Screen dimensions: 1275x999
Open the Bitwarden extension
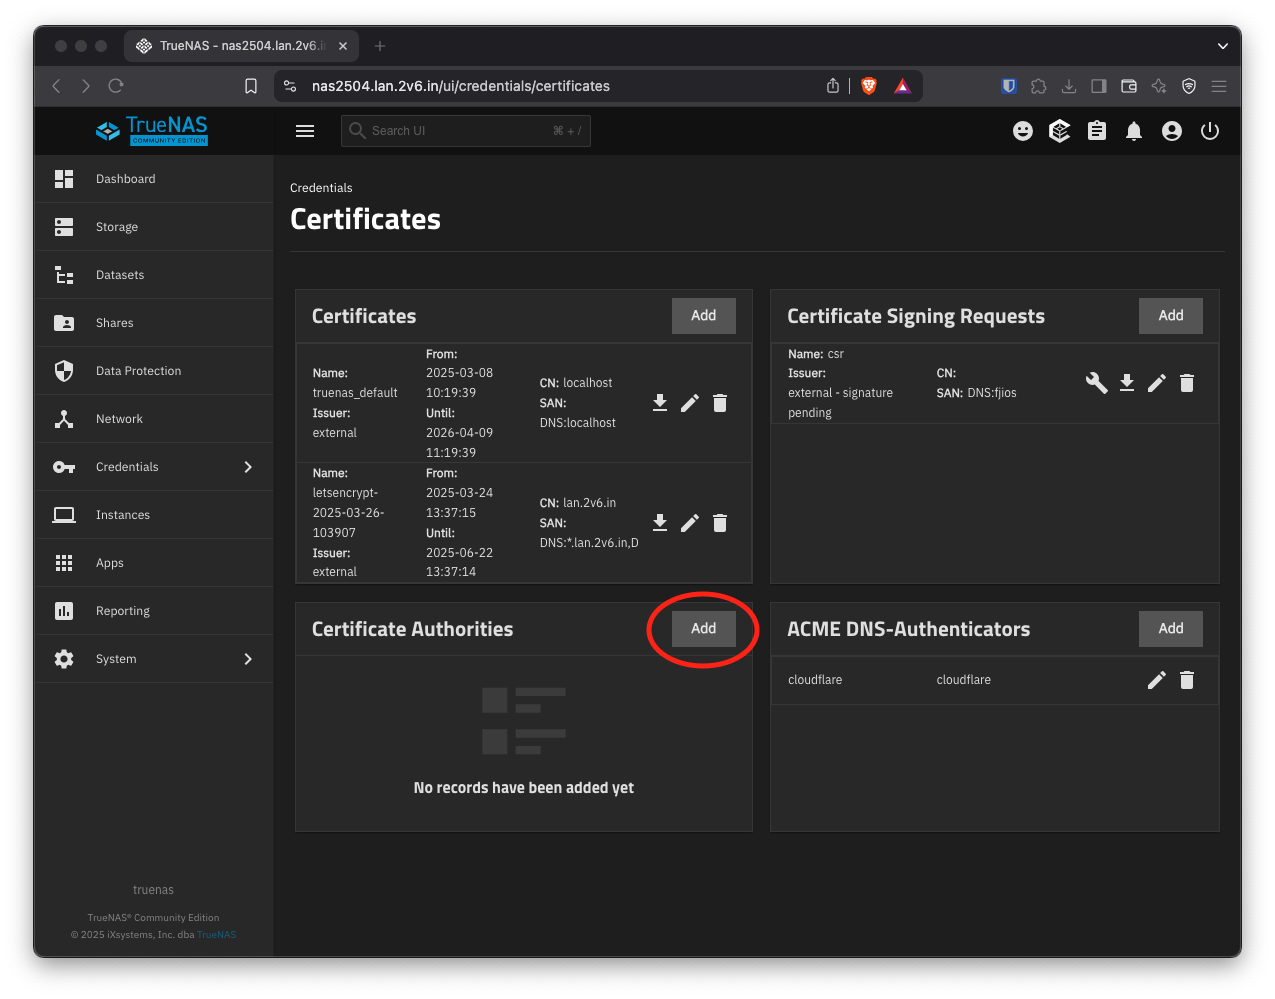[1009, 86]
